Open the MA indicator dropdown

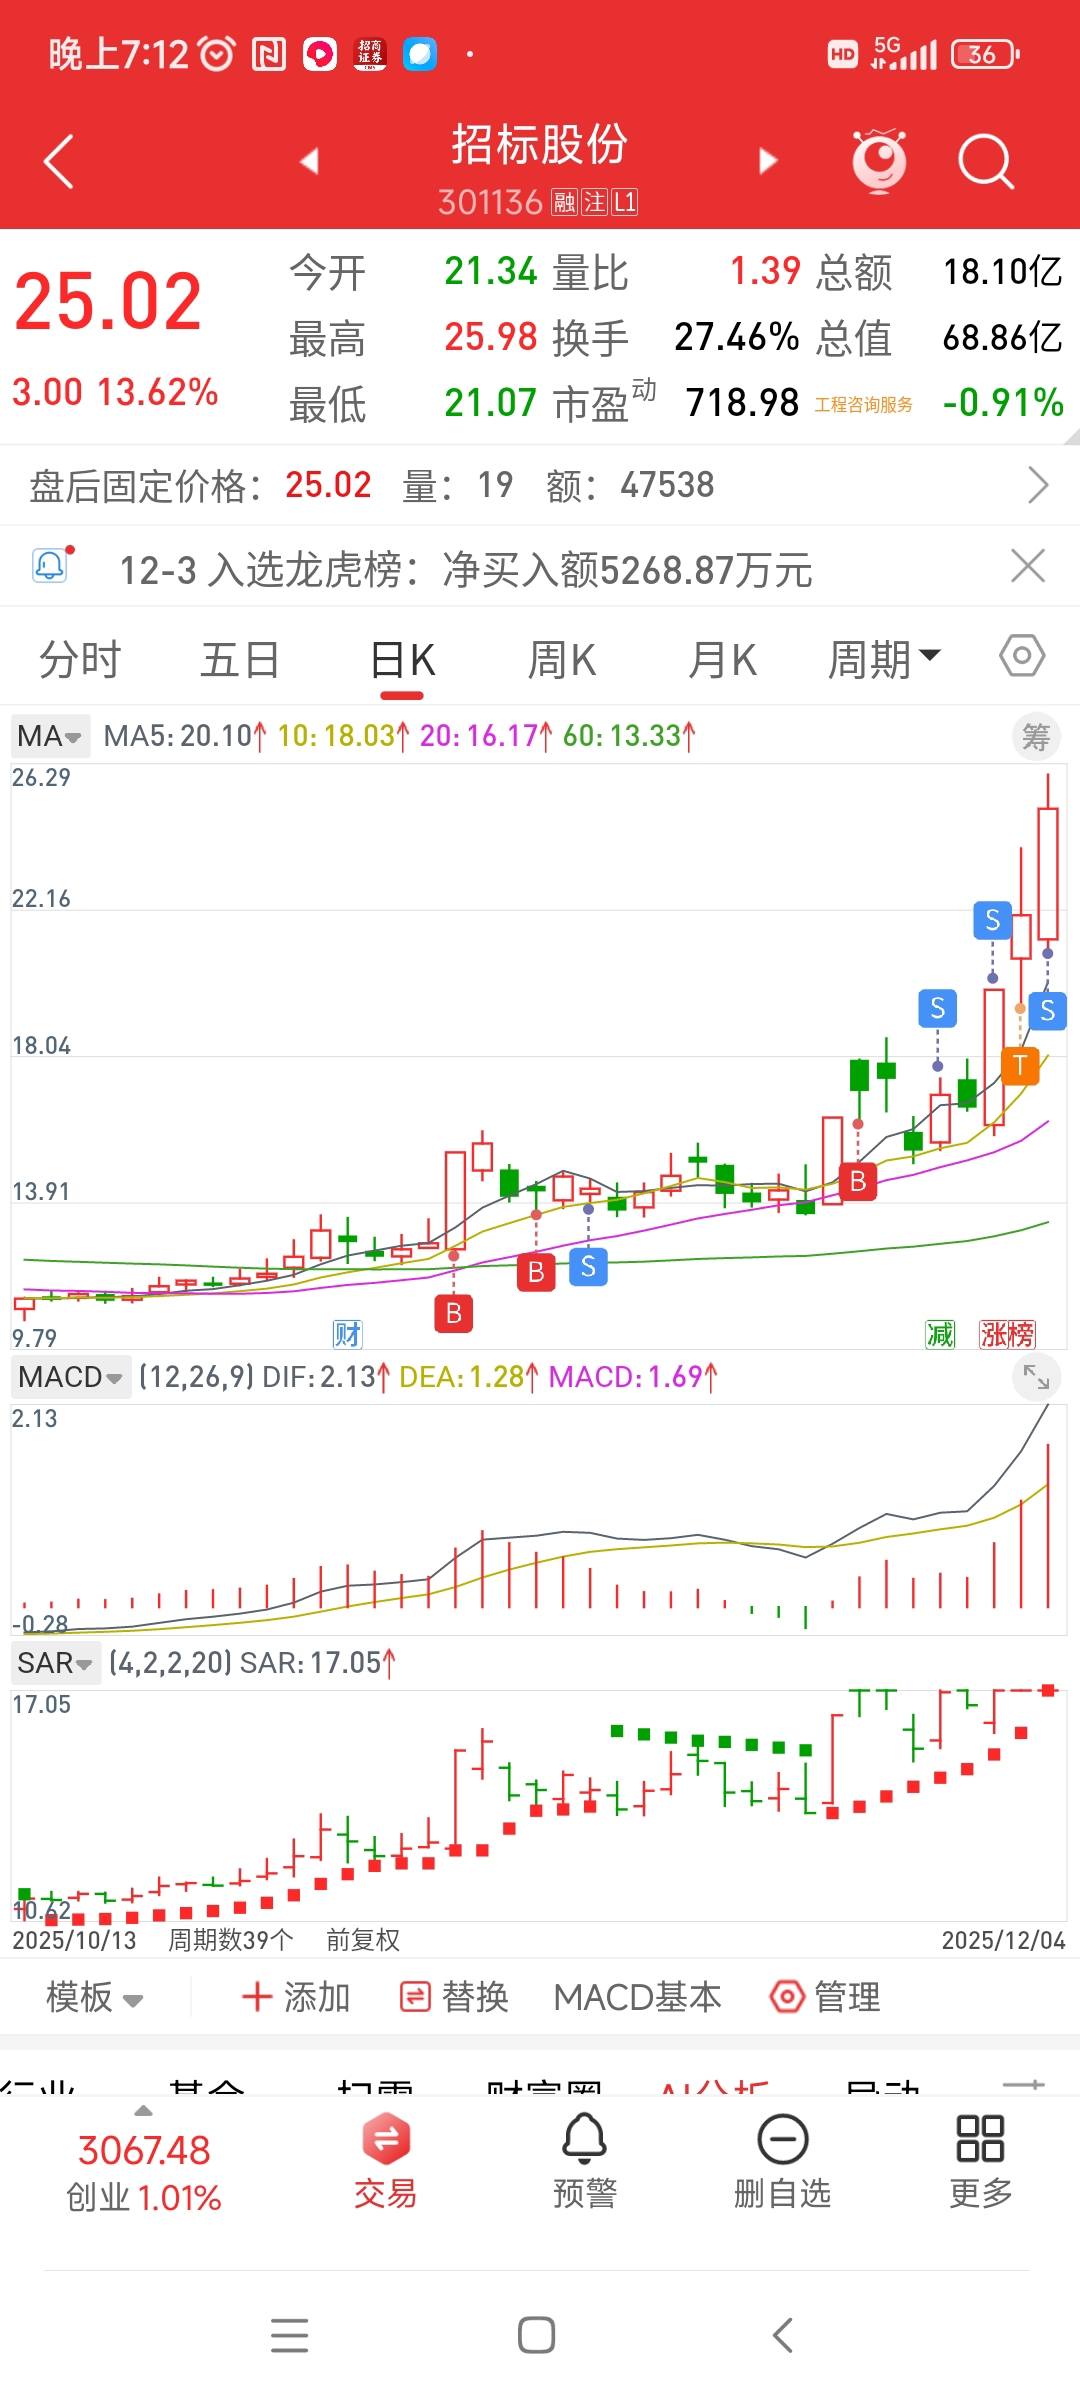pyautogui.click(x=50, y=736)
